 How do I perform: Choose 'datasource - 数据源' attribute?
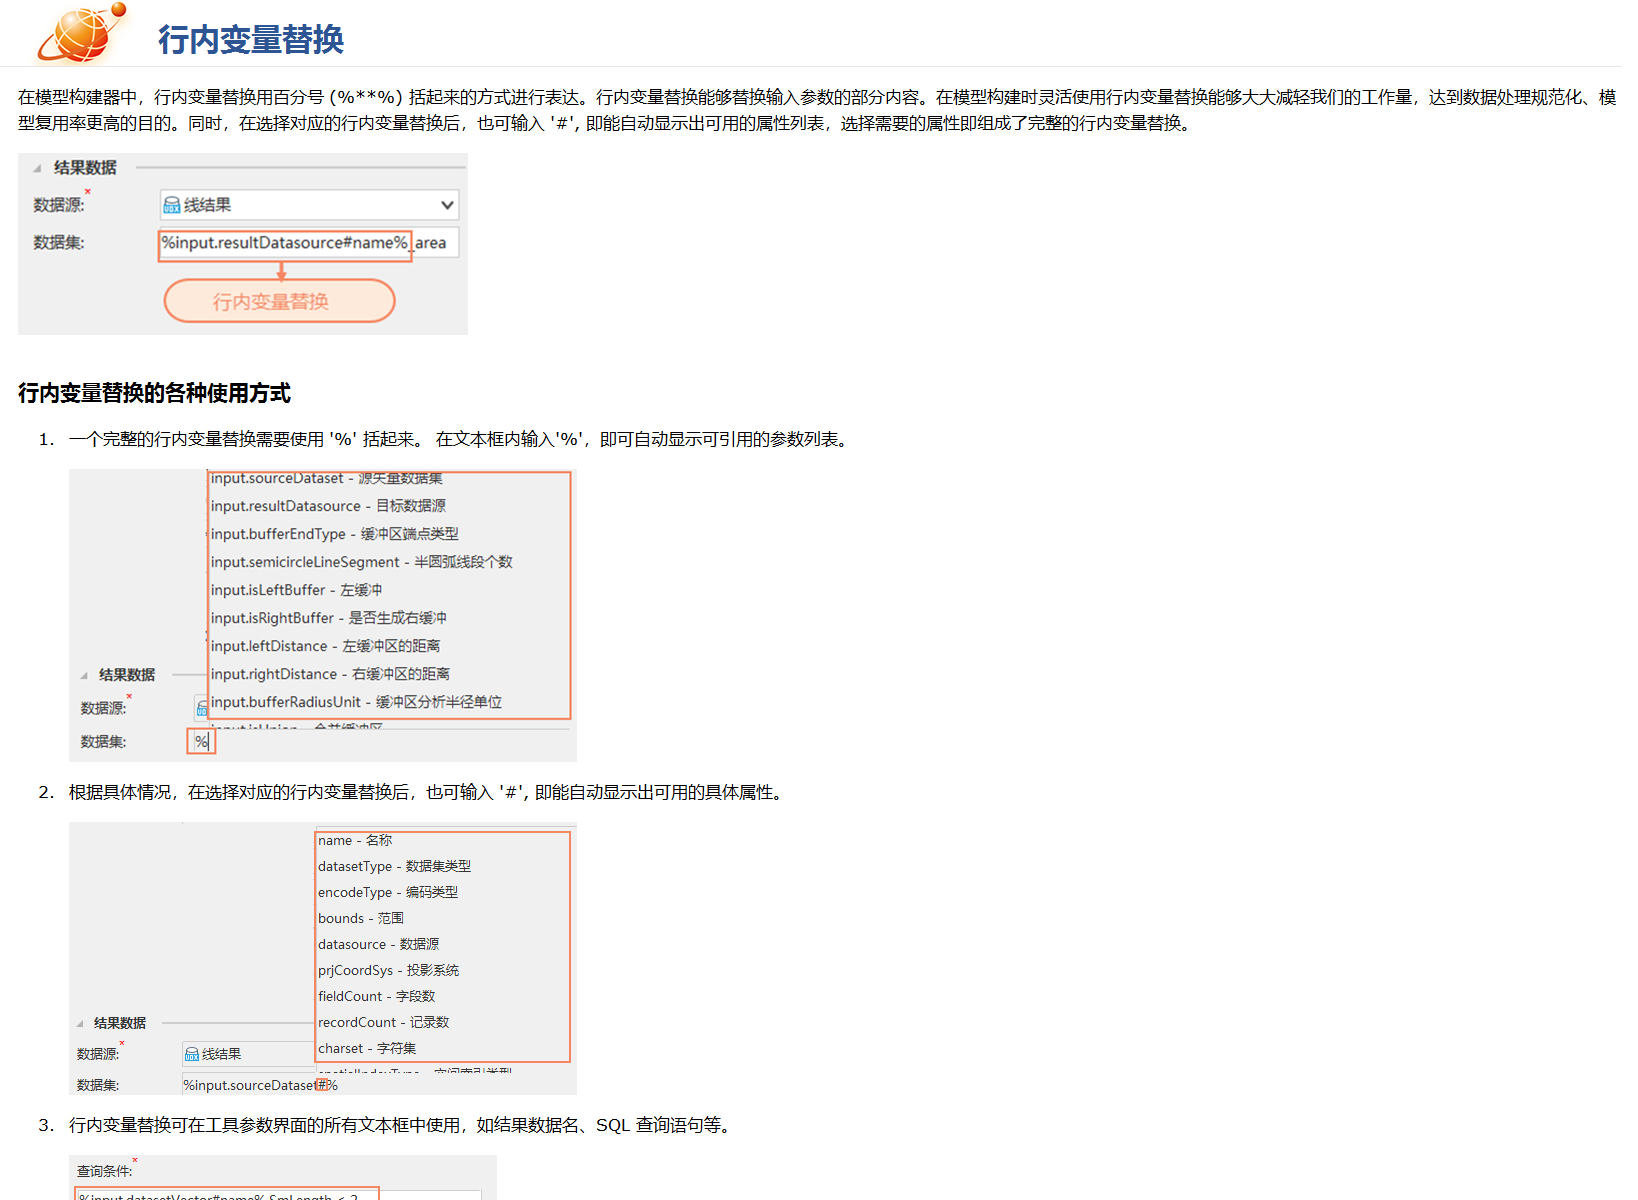click(379, 944)
